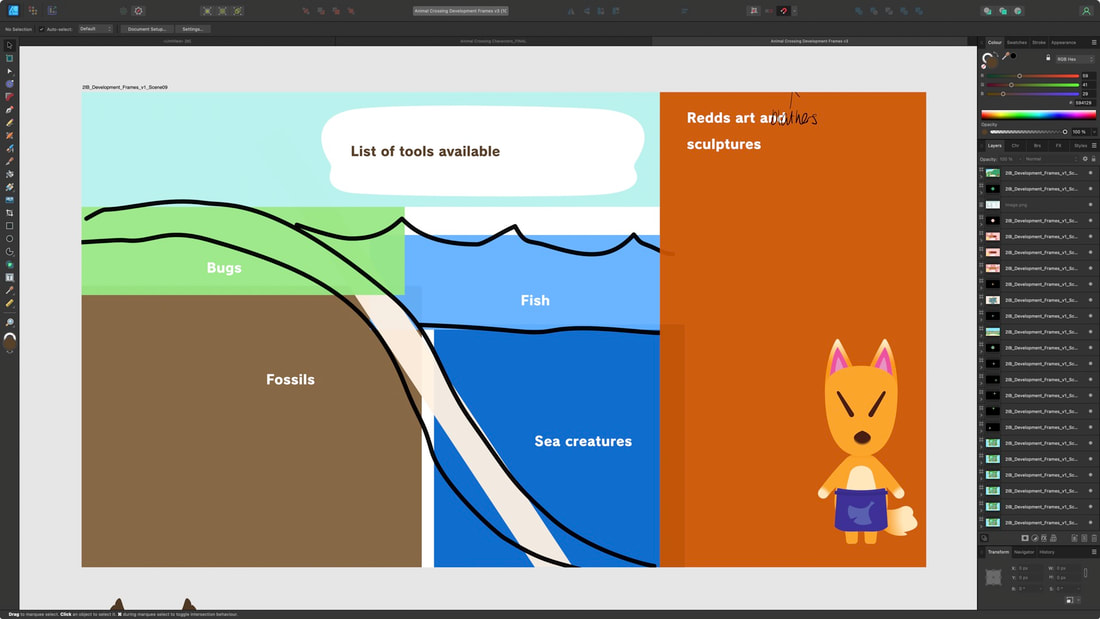Image resolution: width=1100 pixels, height=619 pixels.
Task: Switch to the Stroke tab
Action: (1039, 43)
